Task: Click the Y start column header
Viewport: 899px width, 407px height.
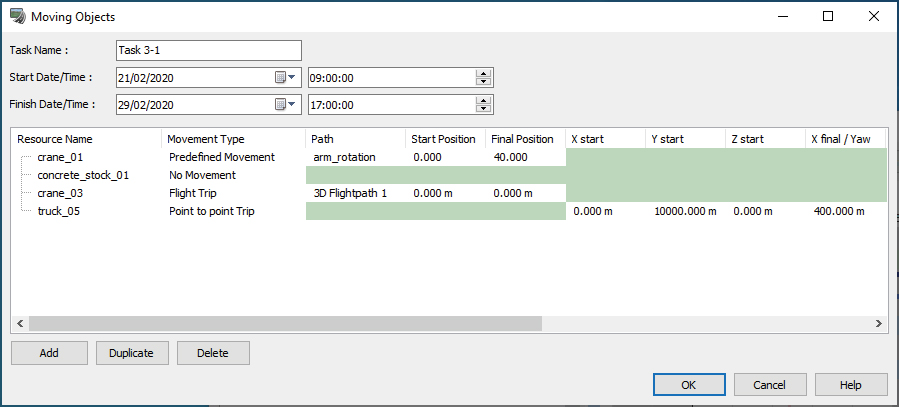Action: (x=686, y=139)
